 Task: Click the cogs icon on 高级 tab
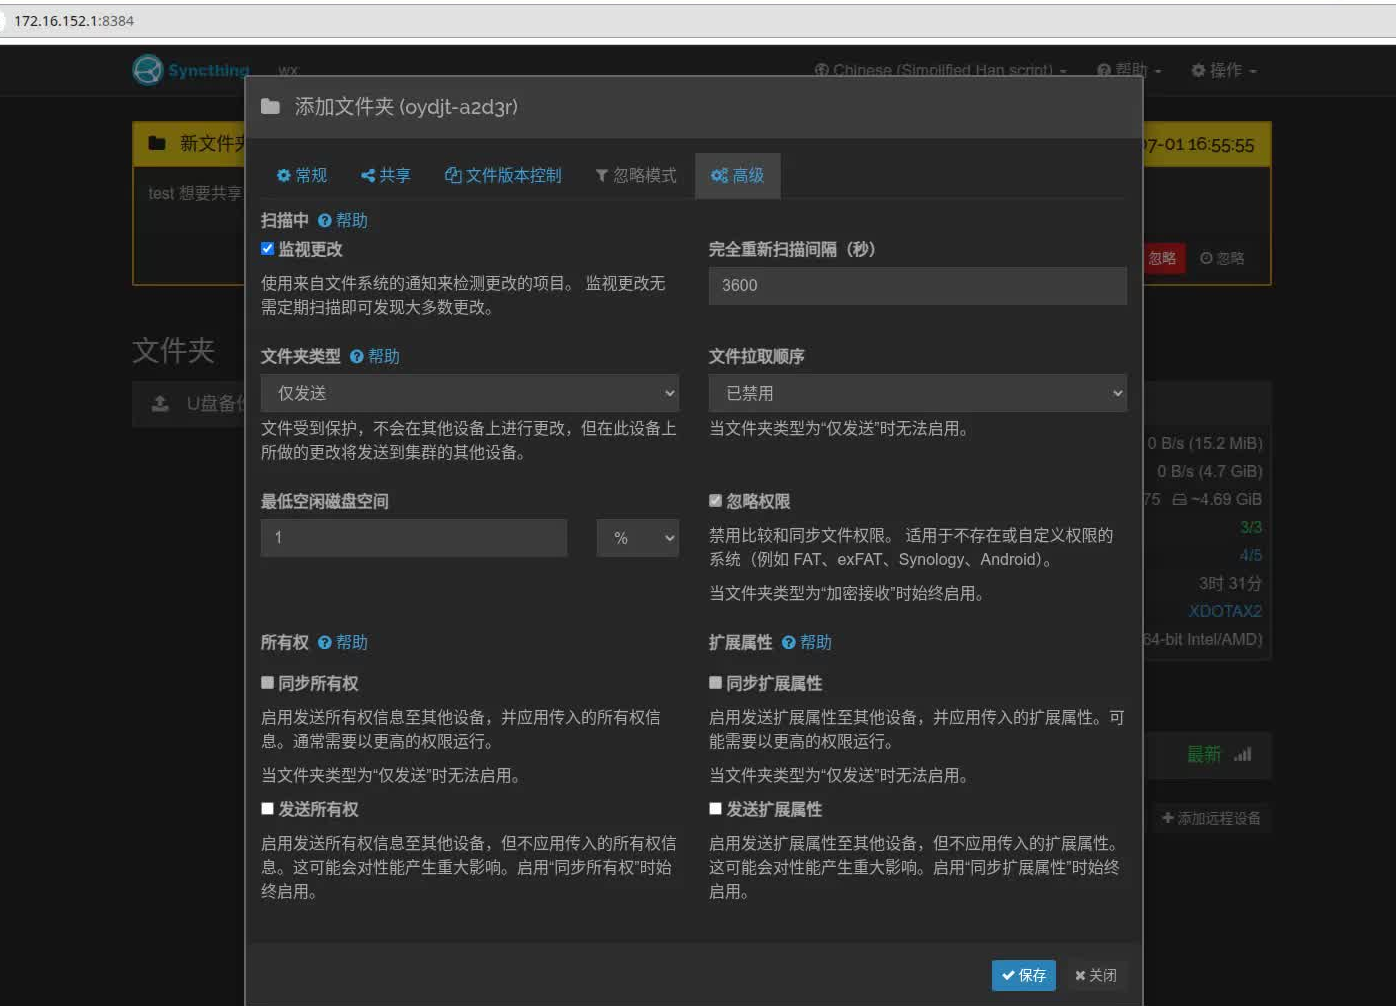719,175
